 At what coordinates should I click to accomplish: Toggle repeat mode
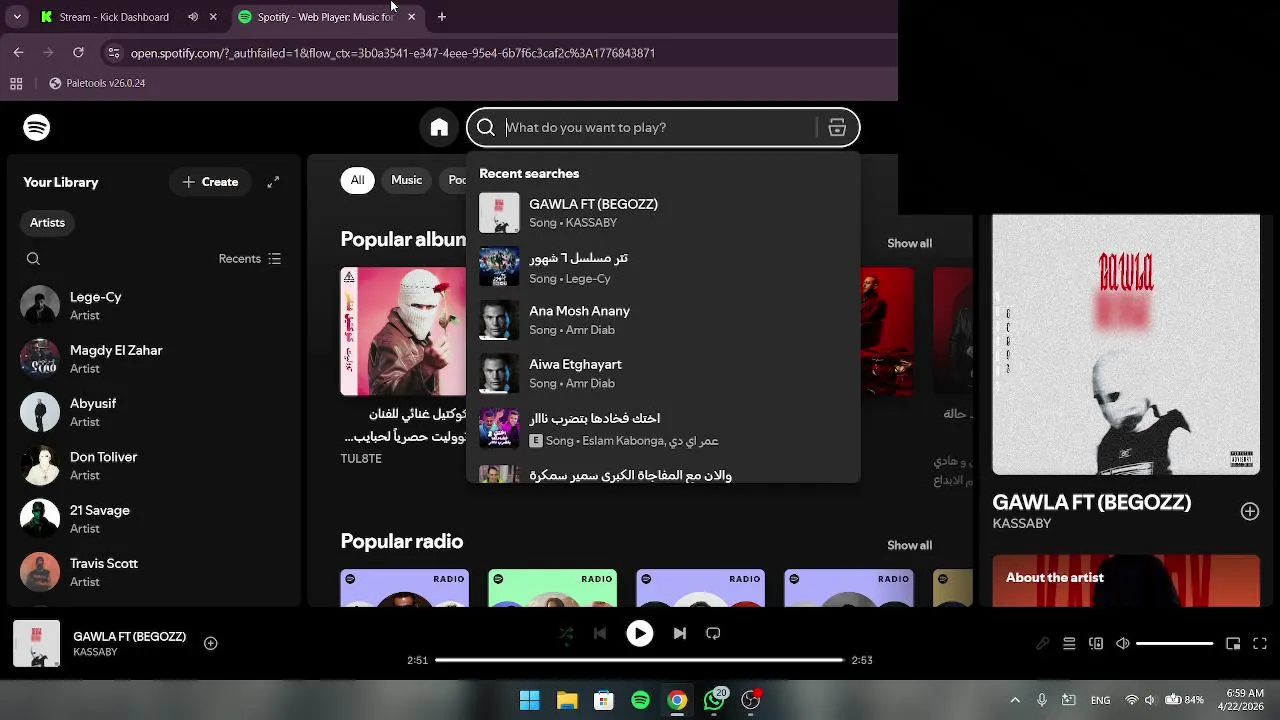click(x=713, y=633)
